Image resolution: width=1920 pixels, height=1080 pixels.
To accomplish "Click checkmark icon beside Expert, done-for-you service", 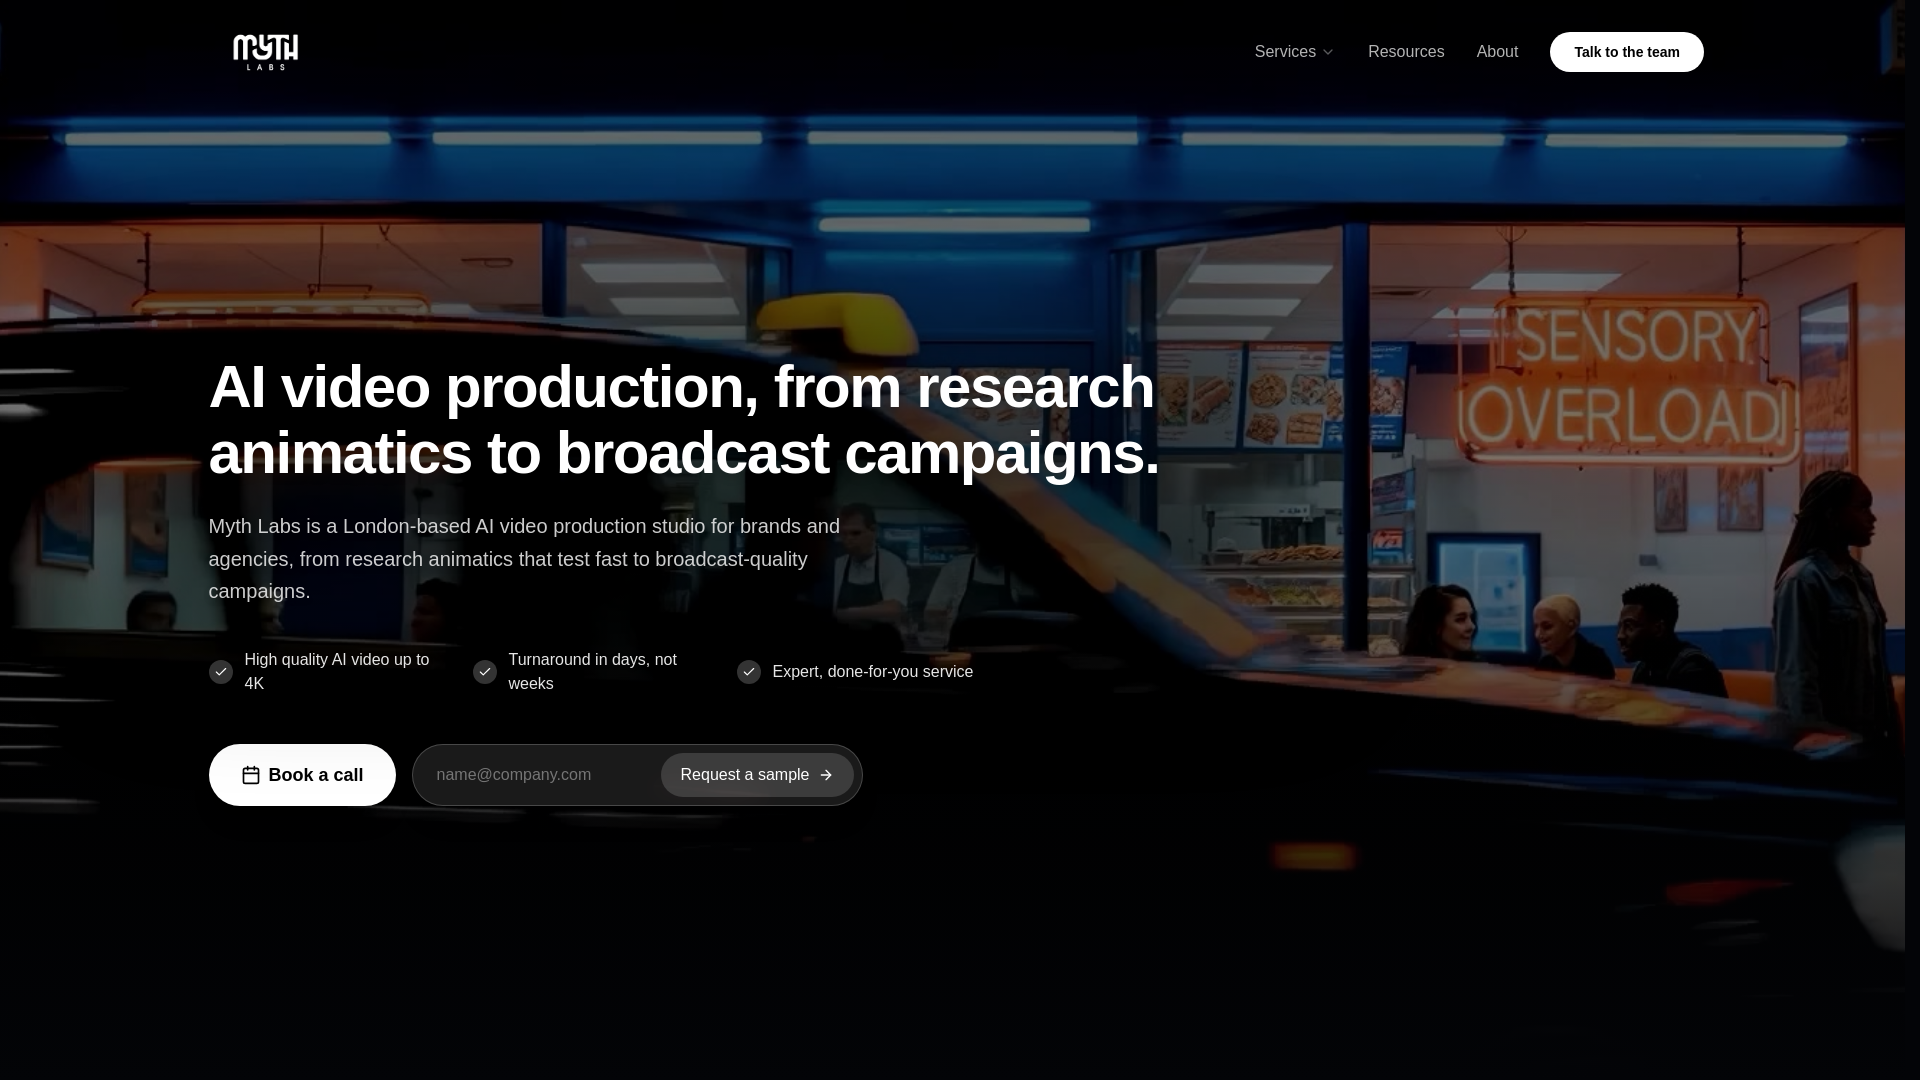I will pos(749,672).
